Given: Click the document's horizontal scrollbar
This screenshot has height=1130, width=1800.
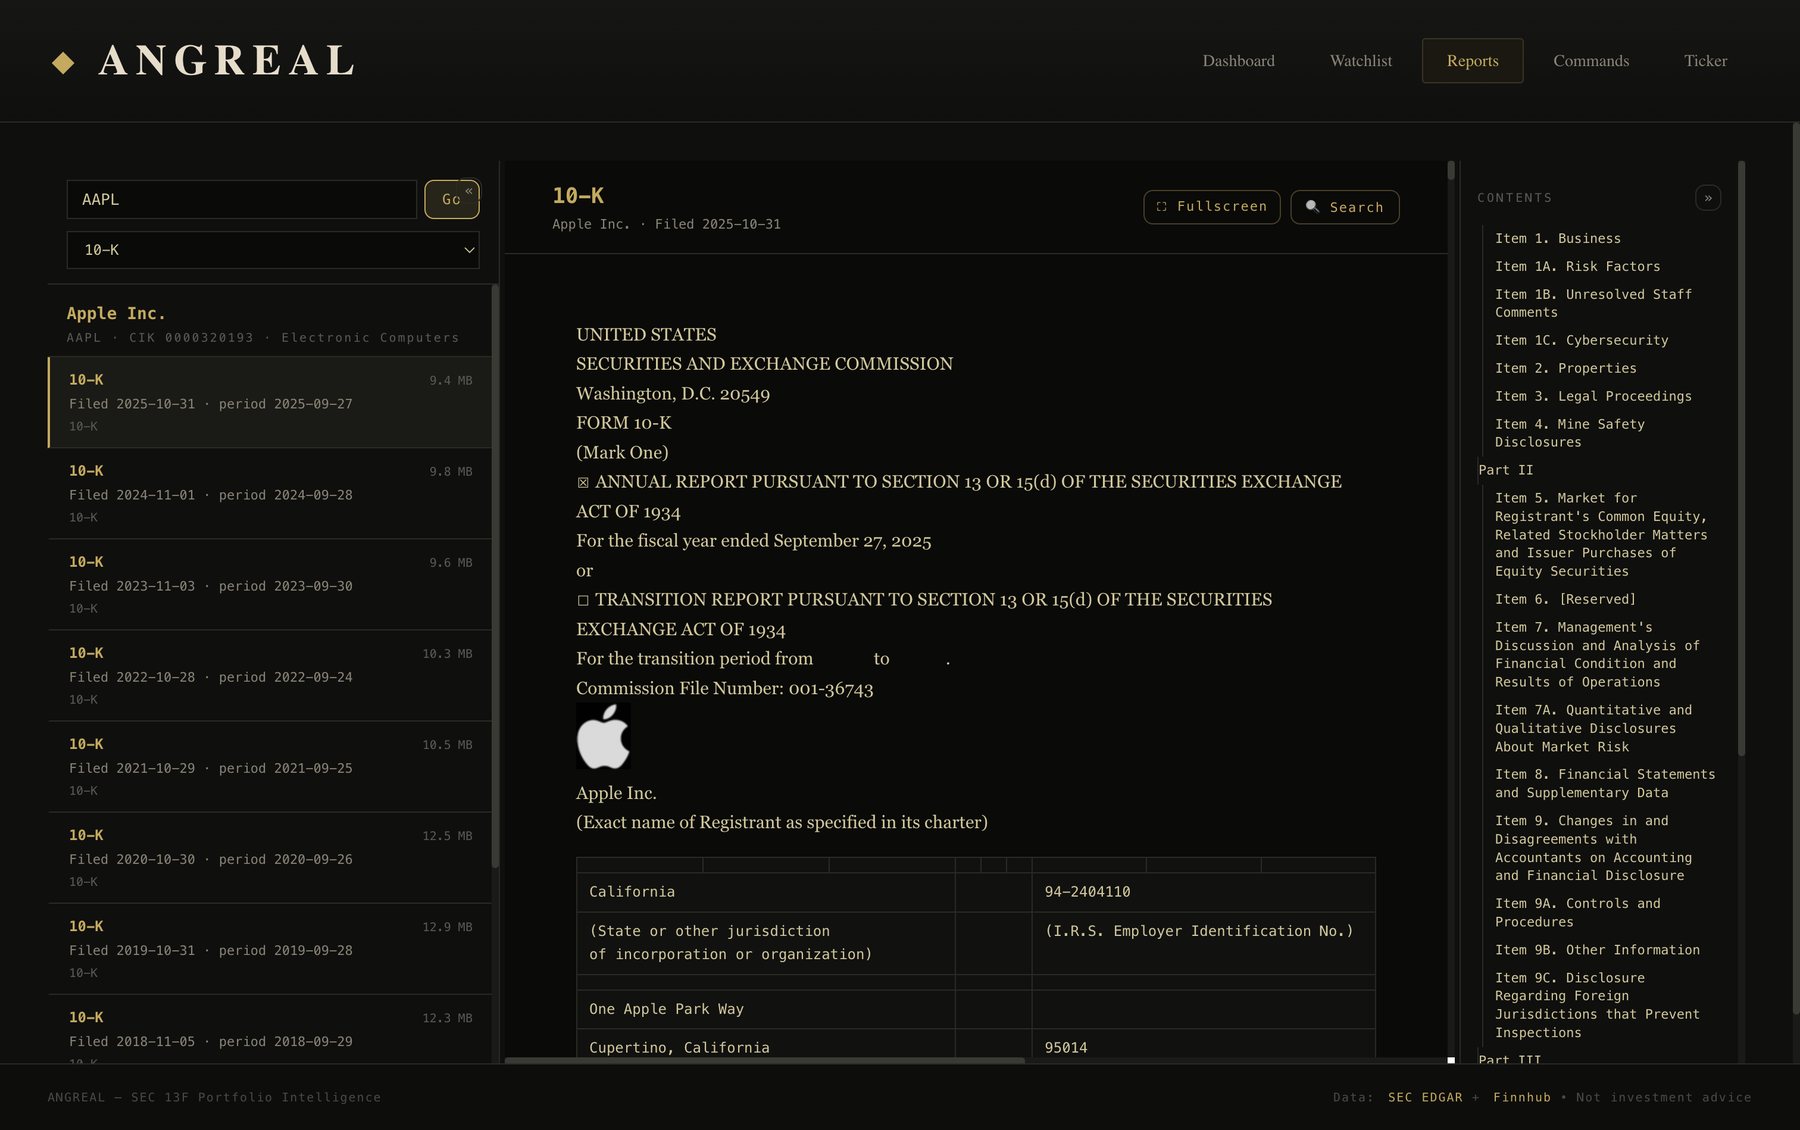Looking at the screenshot, I should point(765,1060).
